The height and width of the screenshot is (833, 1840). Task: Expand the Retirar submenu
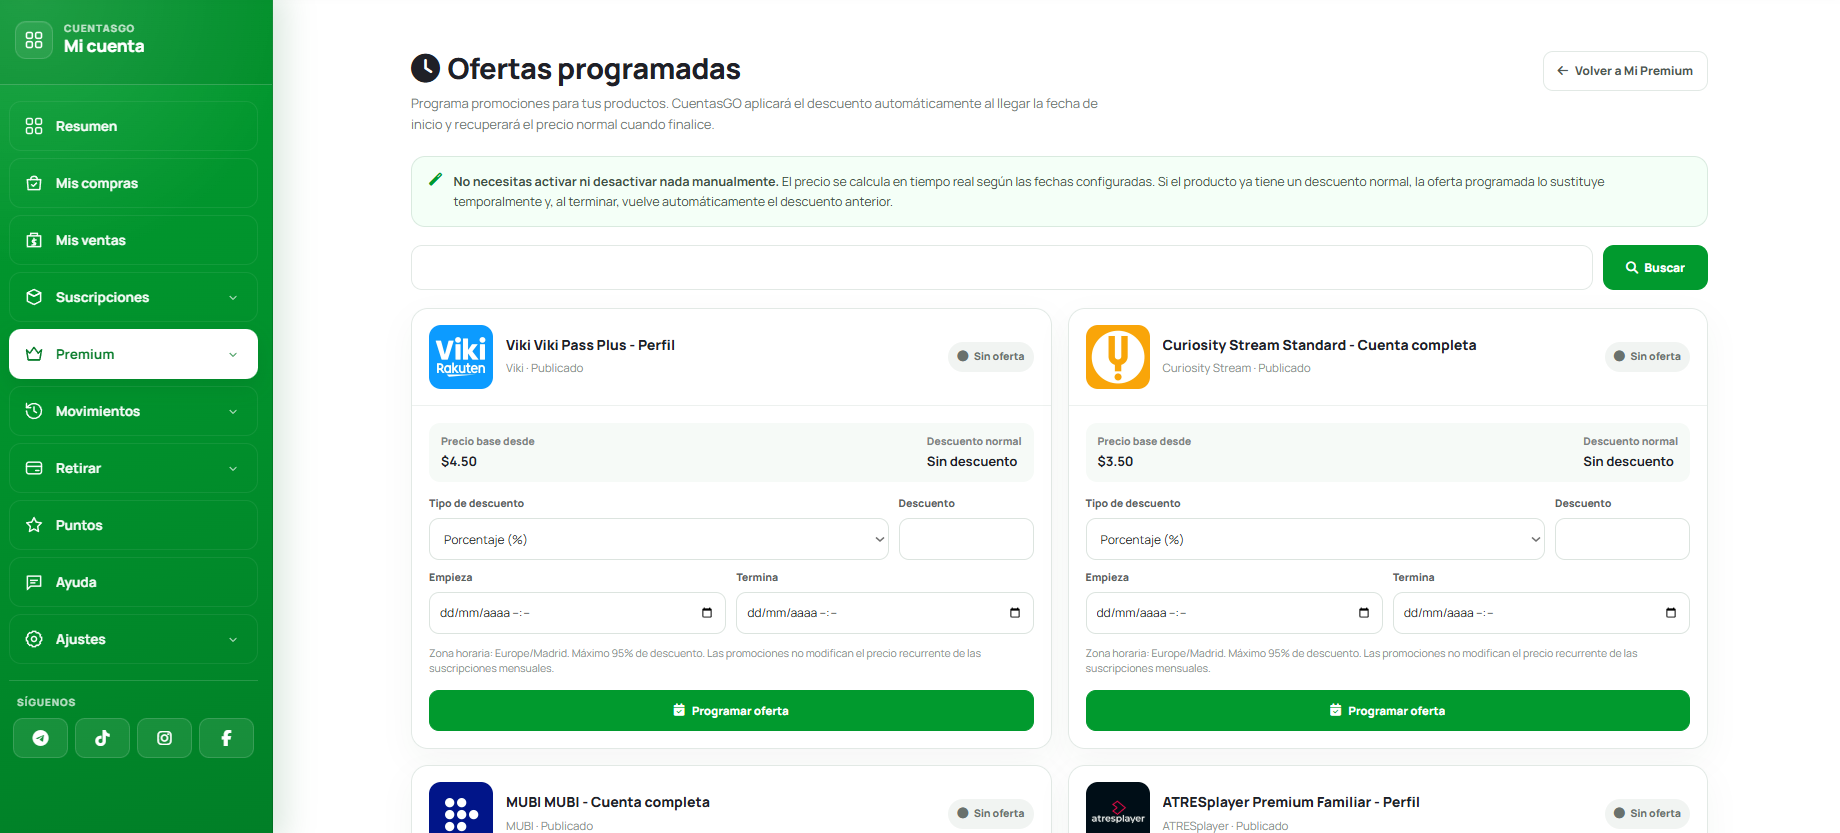pyautogui.click(x=133, y=468)
